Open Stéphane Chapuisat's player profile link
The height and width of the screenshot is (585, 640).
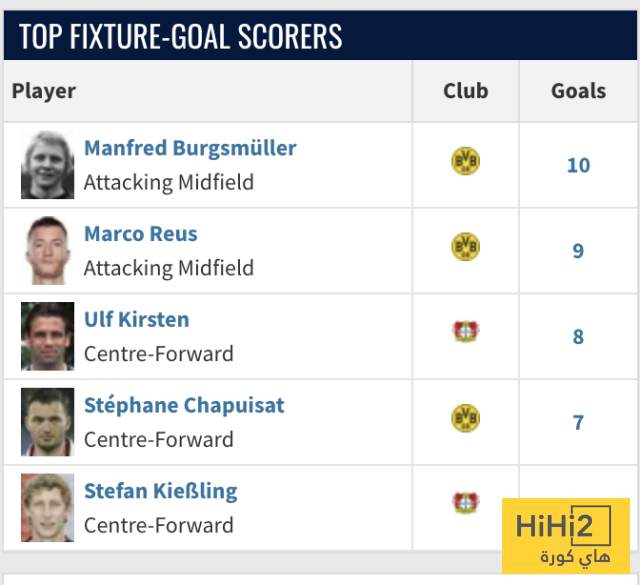pos(184,406)
